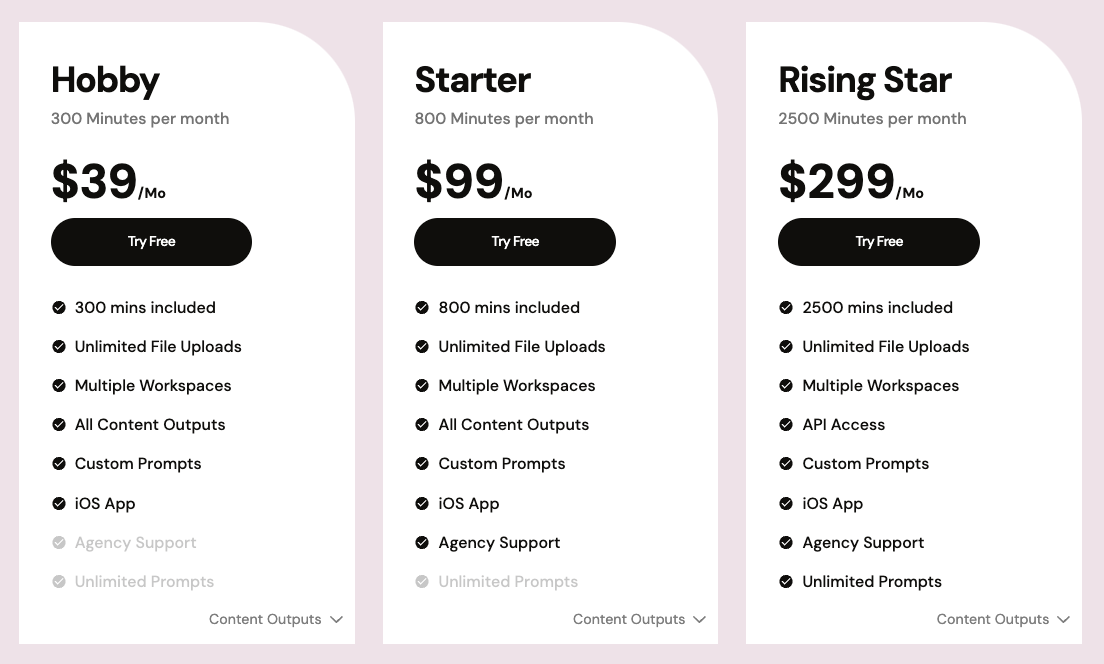
Task: Expand Content Outputs under the Starter plan
Action: pos(640,619)
